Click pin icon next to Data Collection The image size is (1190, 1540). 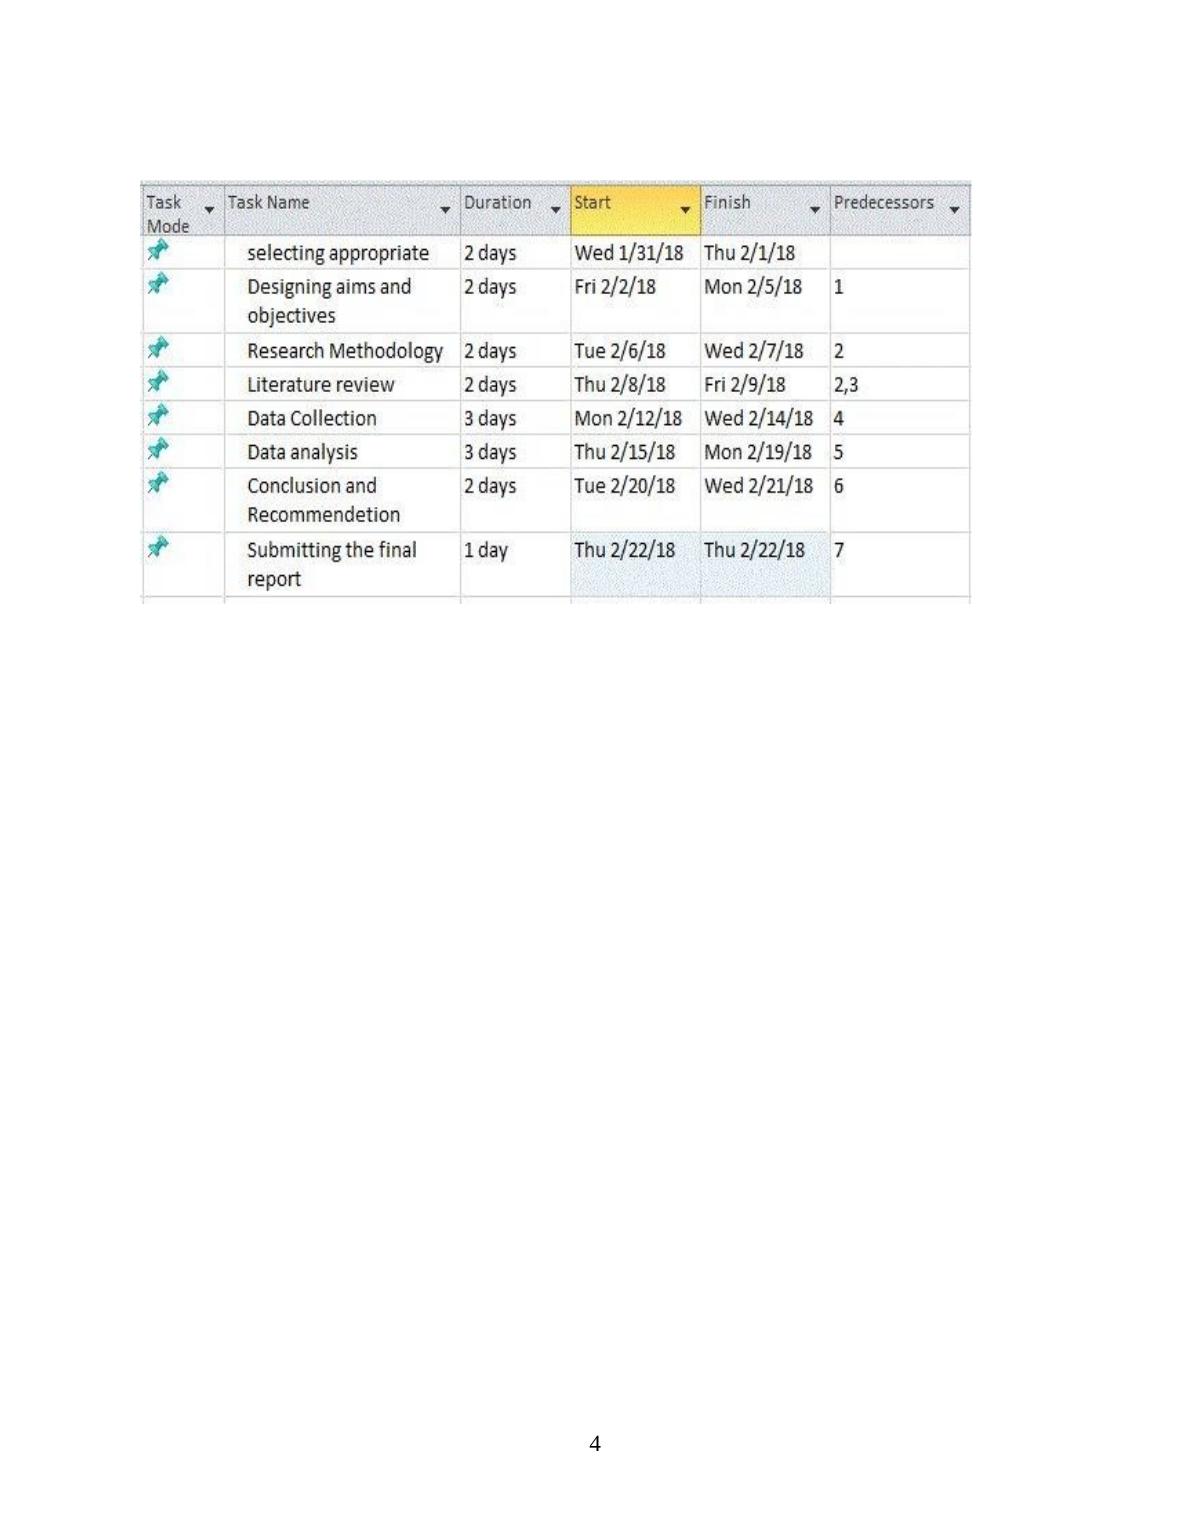coord(158,415)
